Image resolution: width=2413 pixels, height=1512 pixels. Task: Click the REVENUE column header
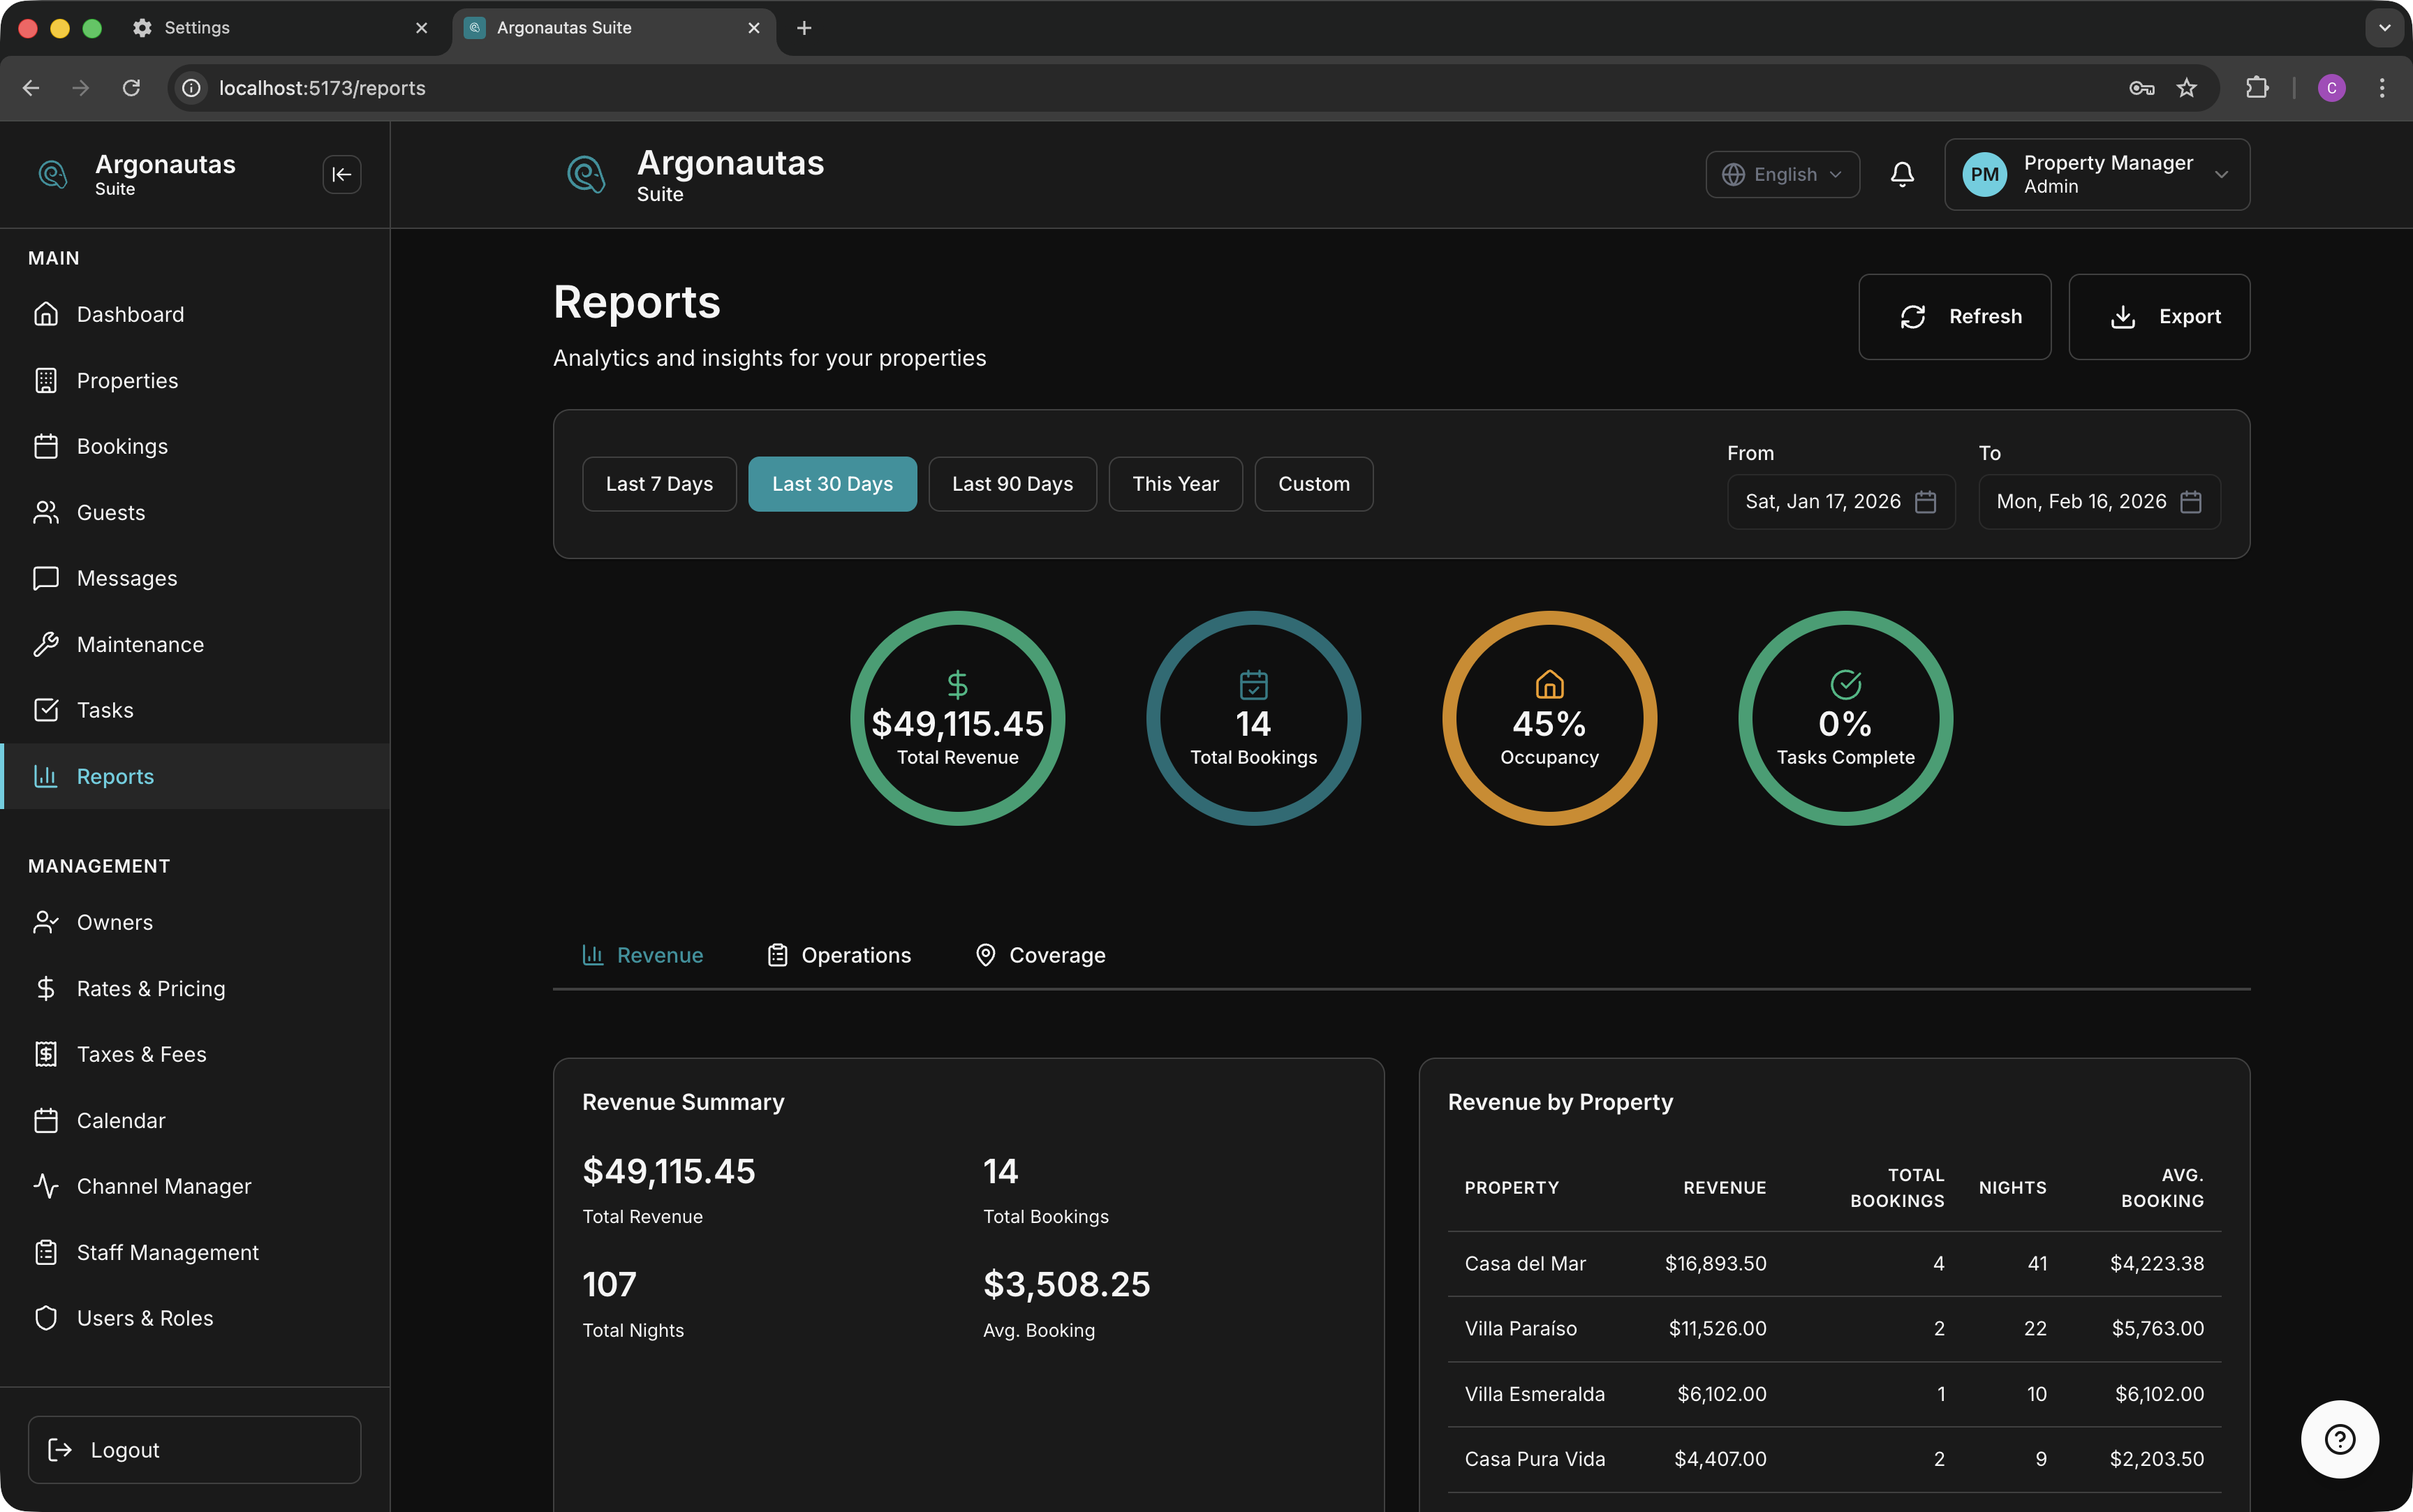coord(1724,1188)
